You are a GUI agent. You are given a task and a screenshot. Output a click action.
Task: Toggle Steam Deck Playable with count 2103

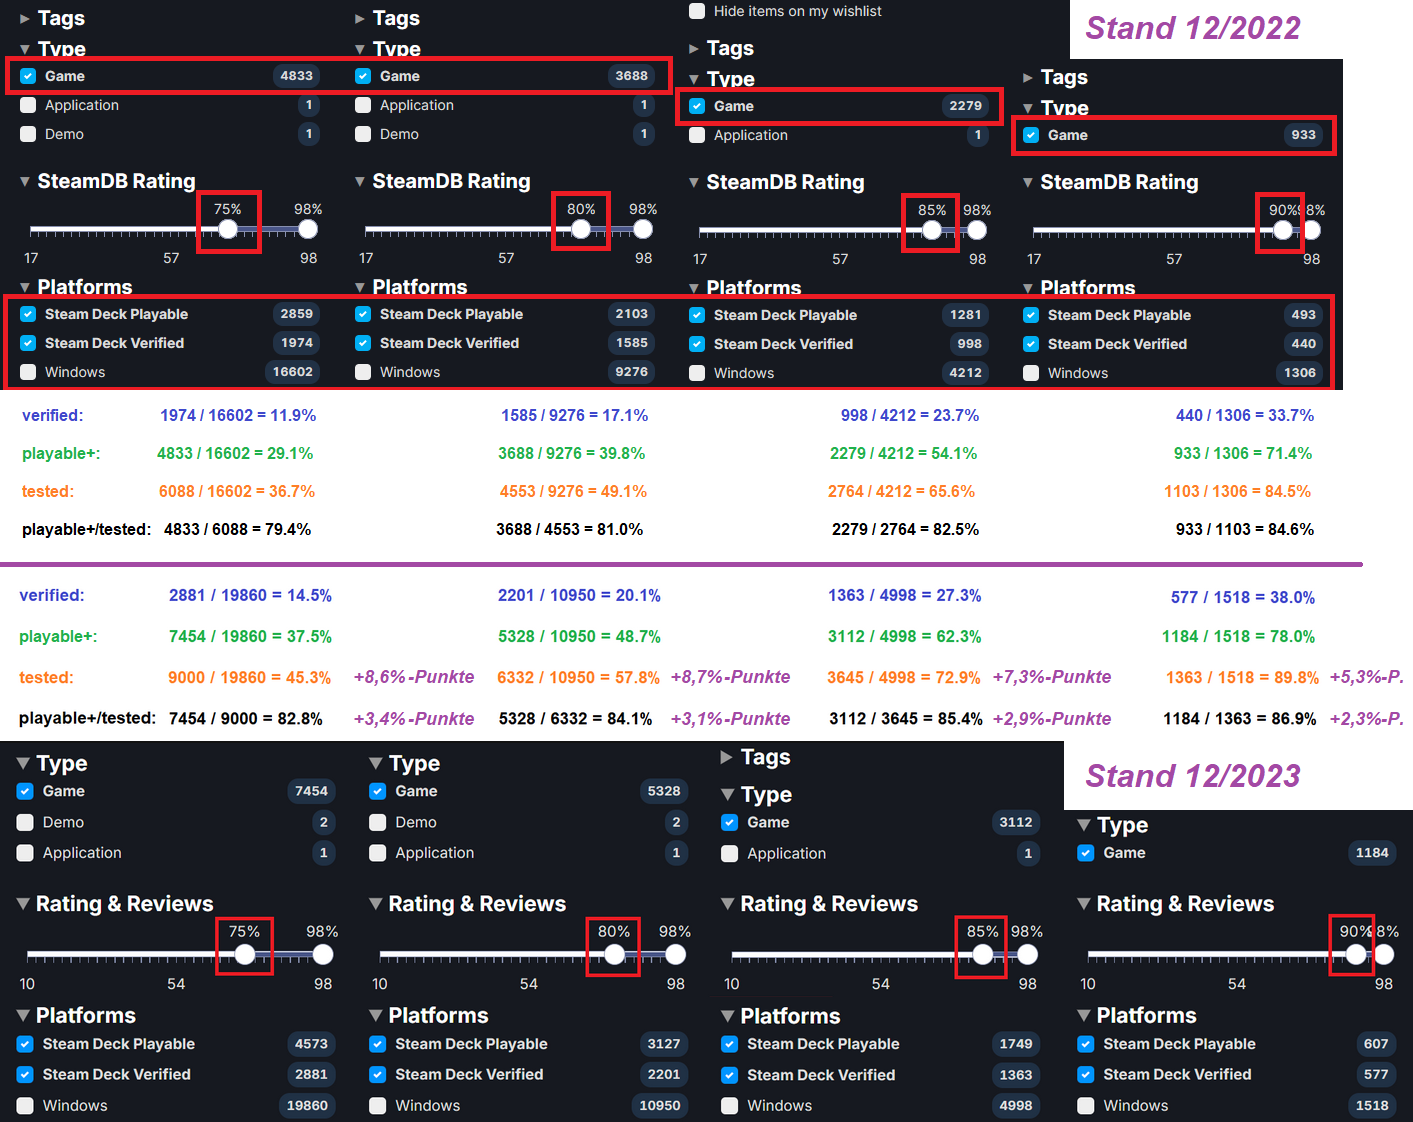pyautogui.click(x=363, y=314)
